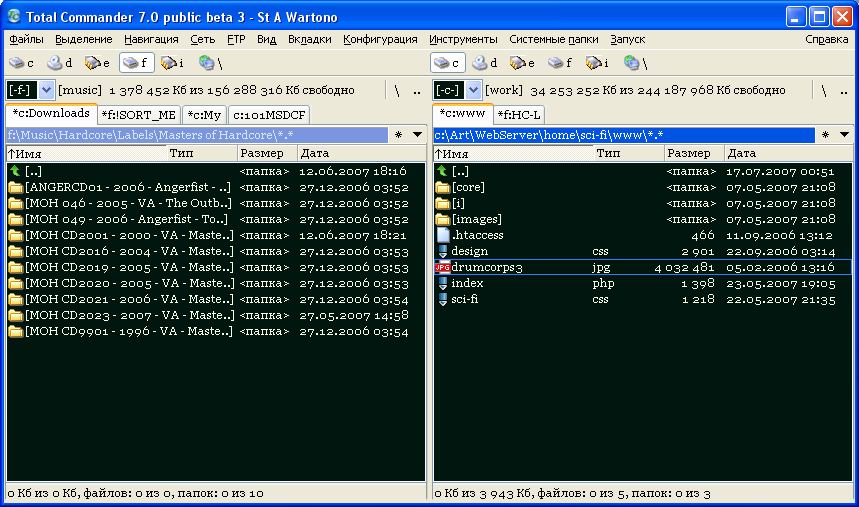Select the index php file icon
The height and width of the screenshot is (507, 859).
pyautogui.click(x=443, y=283)
